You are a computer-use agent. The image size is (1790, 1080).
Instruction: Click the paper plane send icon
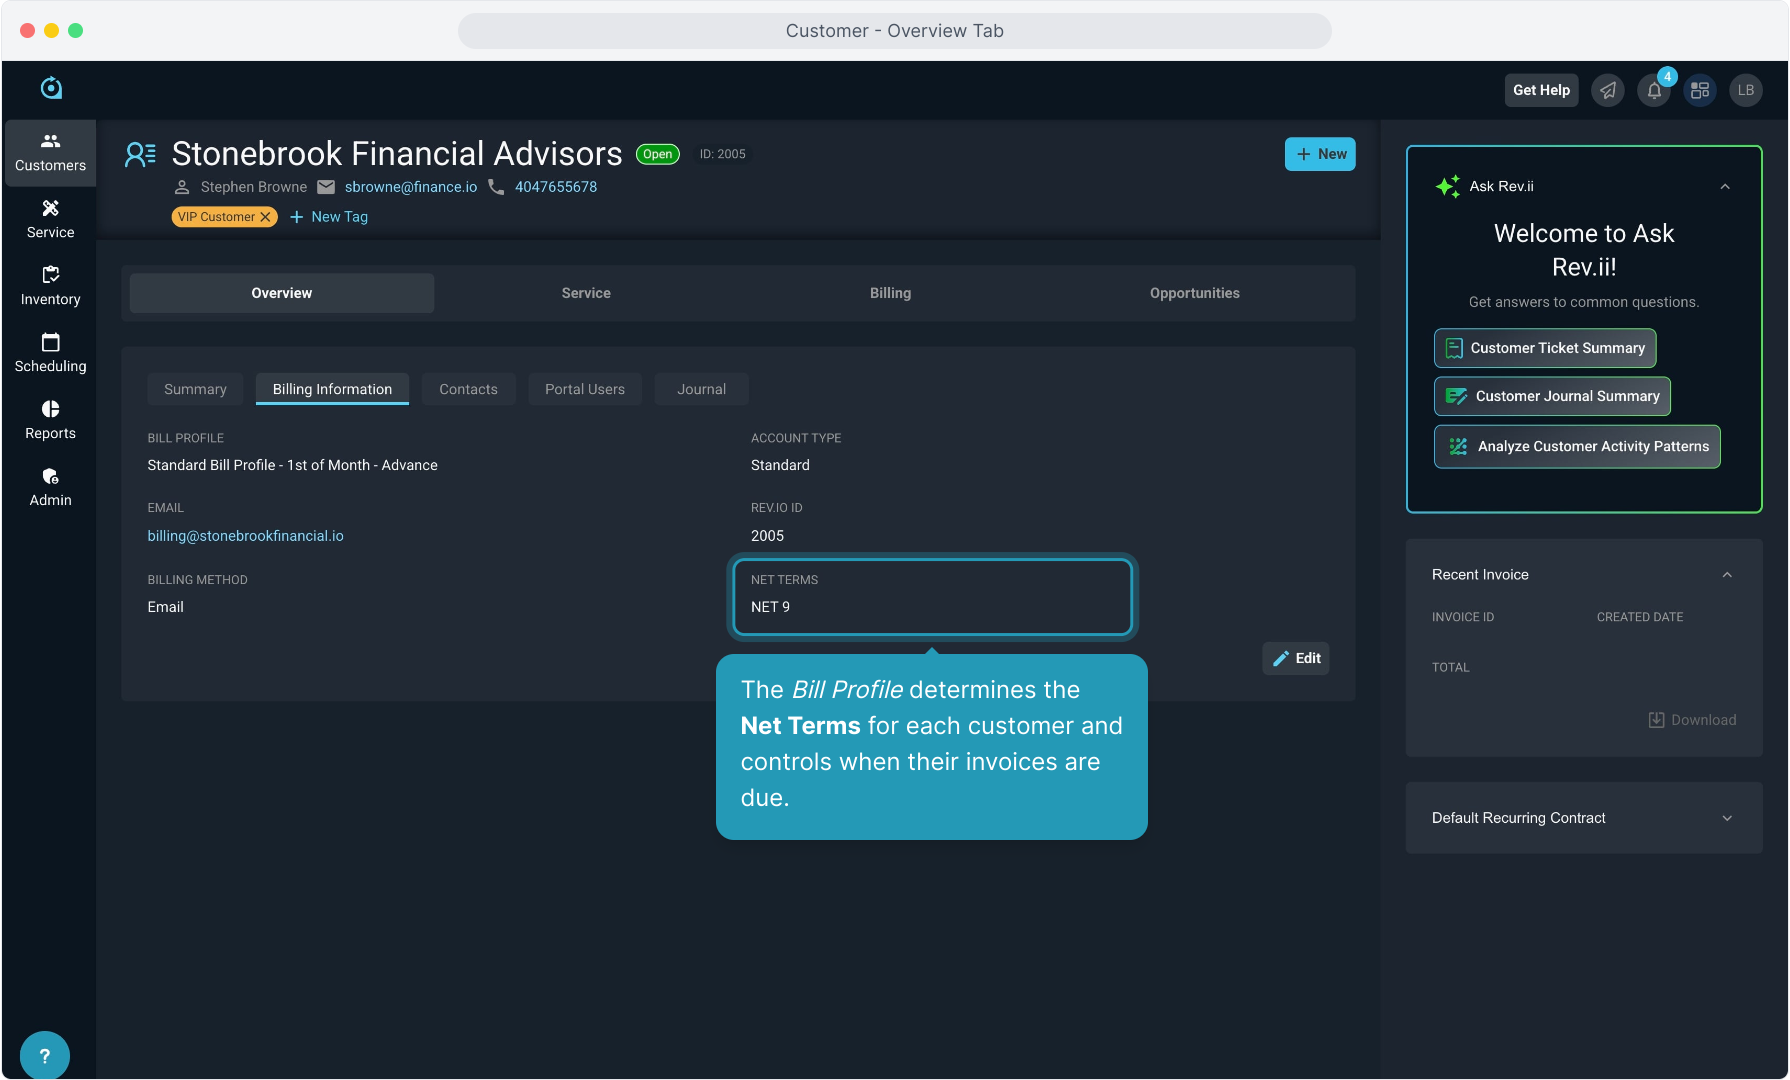(1608, 91)
